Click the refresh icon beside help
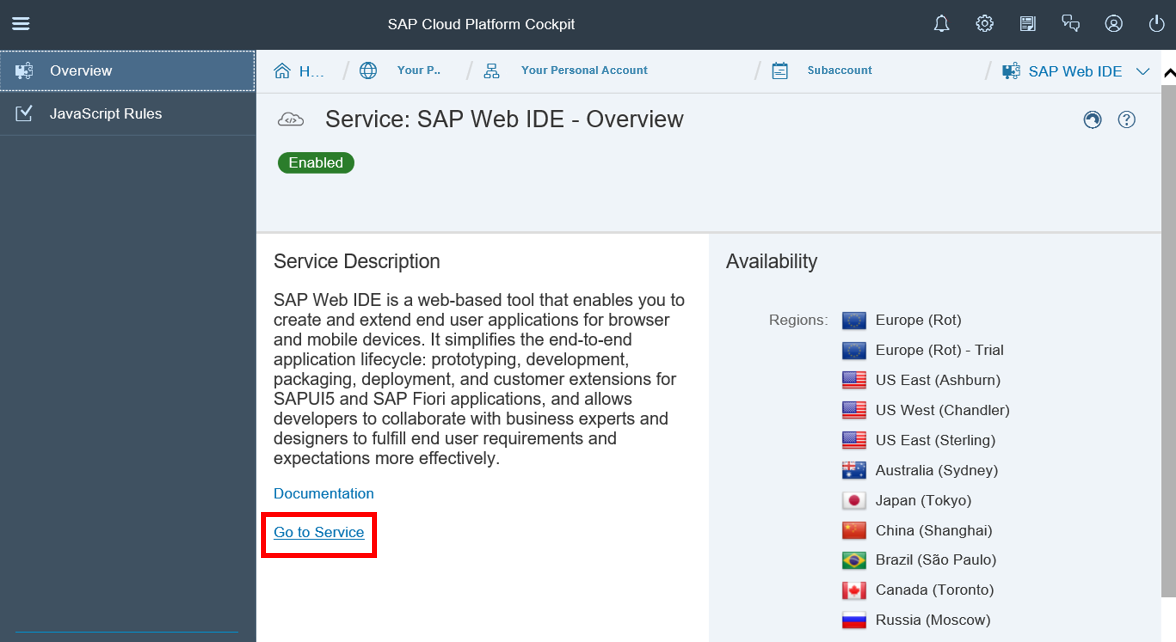 pyautogui.click(x=1092, y=119)
